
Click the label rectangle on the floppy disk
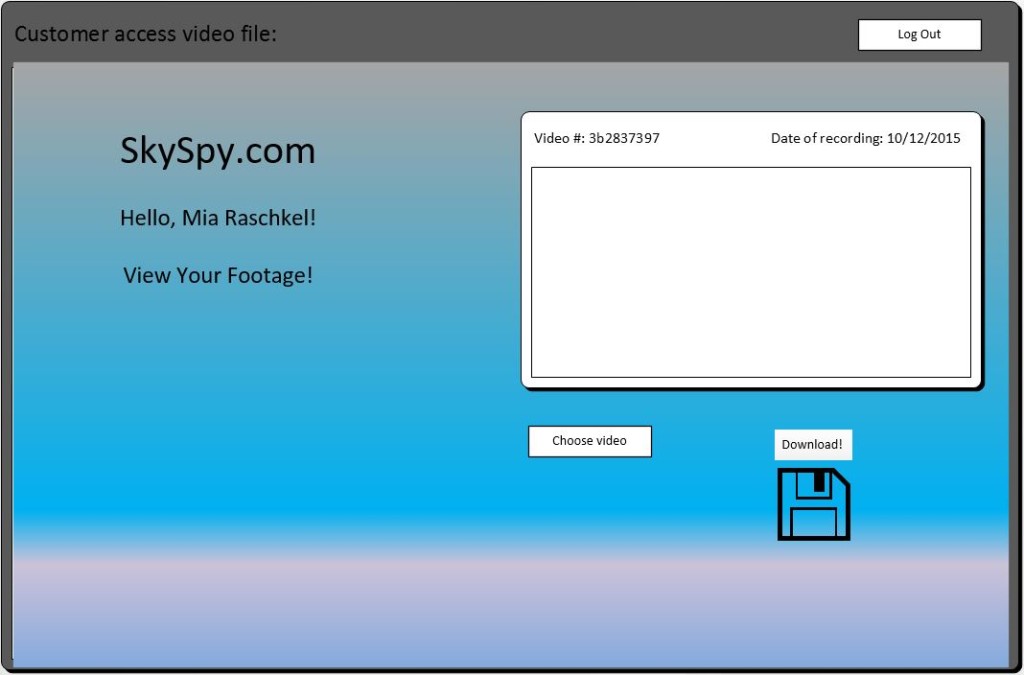[x=813, y=522]
